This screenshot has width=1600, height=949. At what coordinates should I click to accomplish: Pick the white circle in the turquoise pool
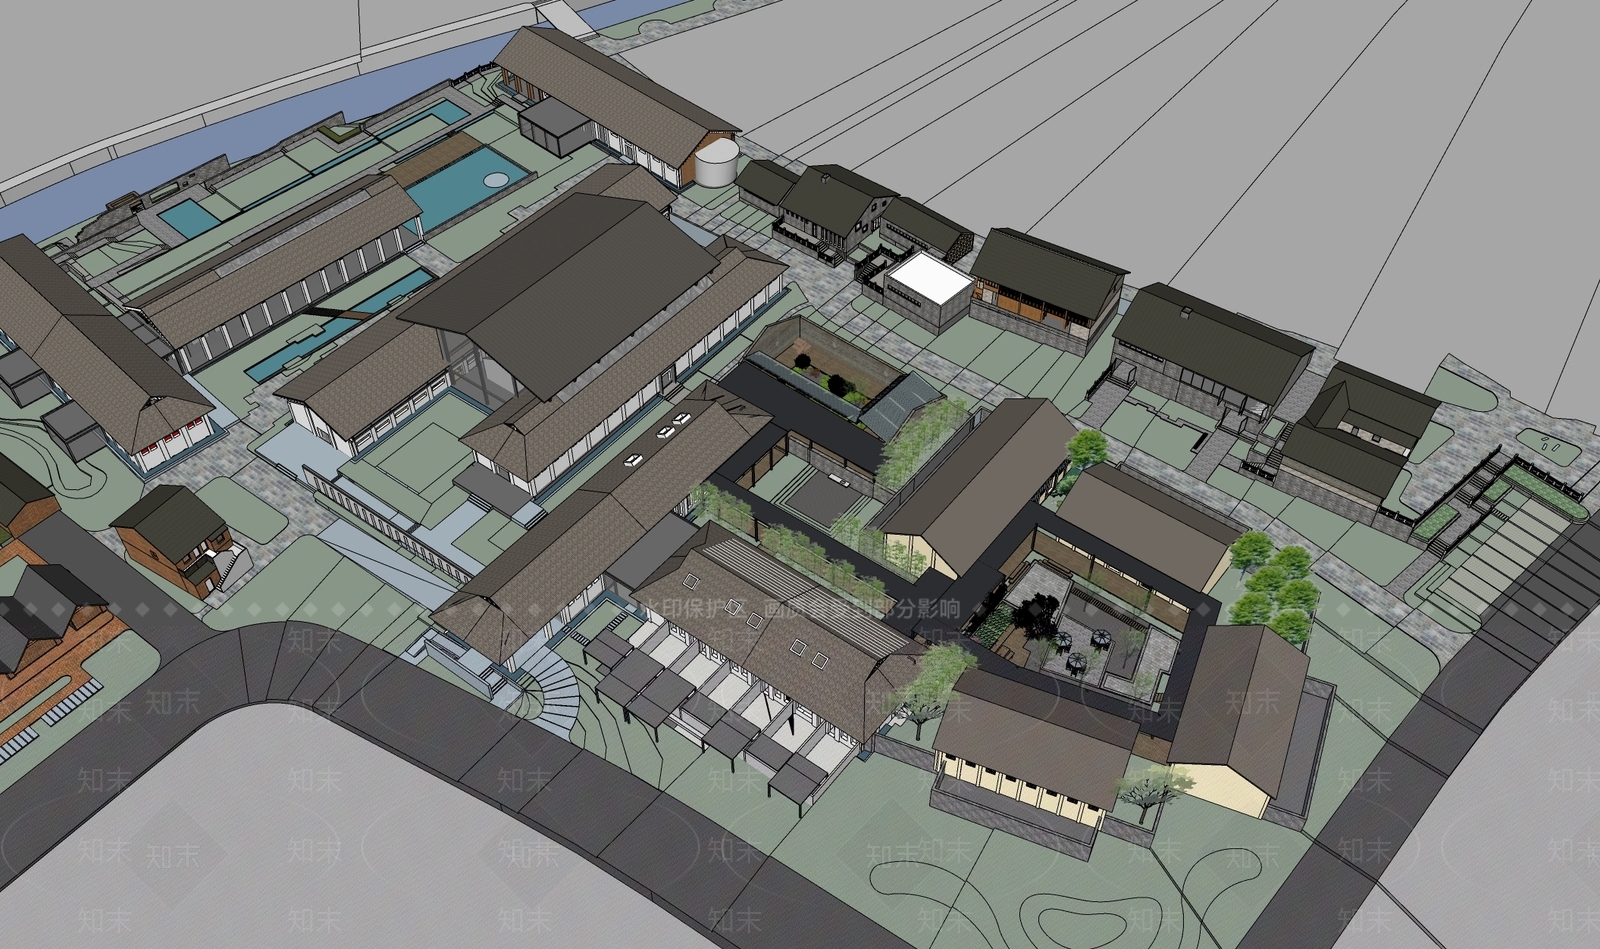[x=497, y=180]
